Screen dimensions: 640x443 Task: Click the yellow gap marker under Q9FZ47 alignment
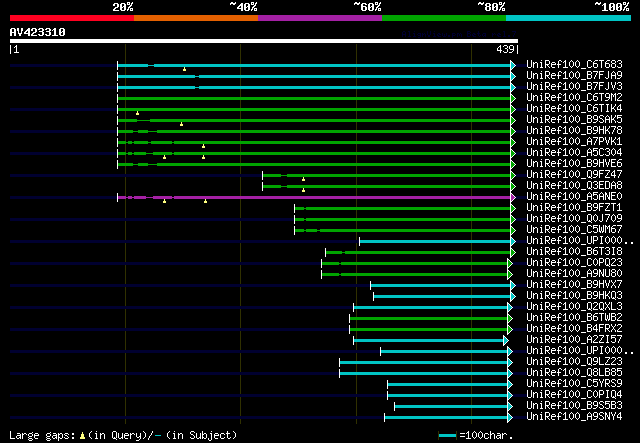[x=303, y=179]
